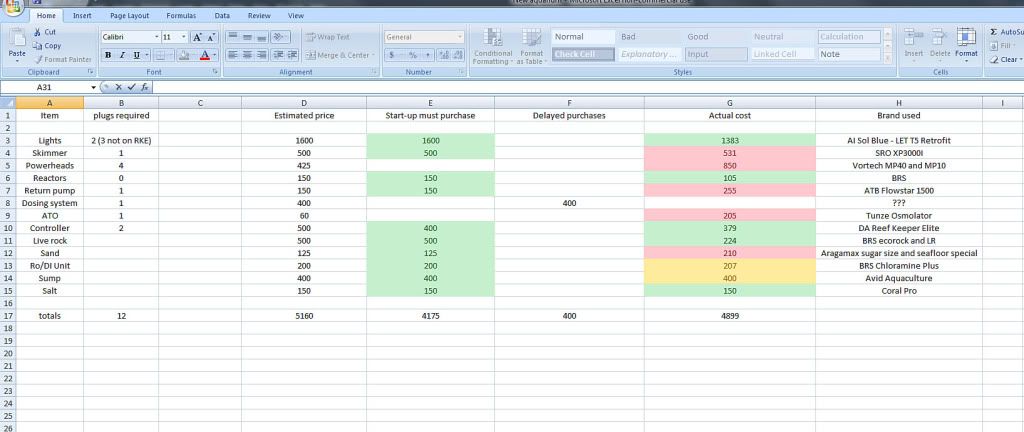Toggle Center horizontal alignment
Image resolution: width=1024 pixels, height=432 pixels.
click(x=247, y=55)
